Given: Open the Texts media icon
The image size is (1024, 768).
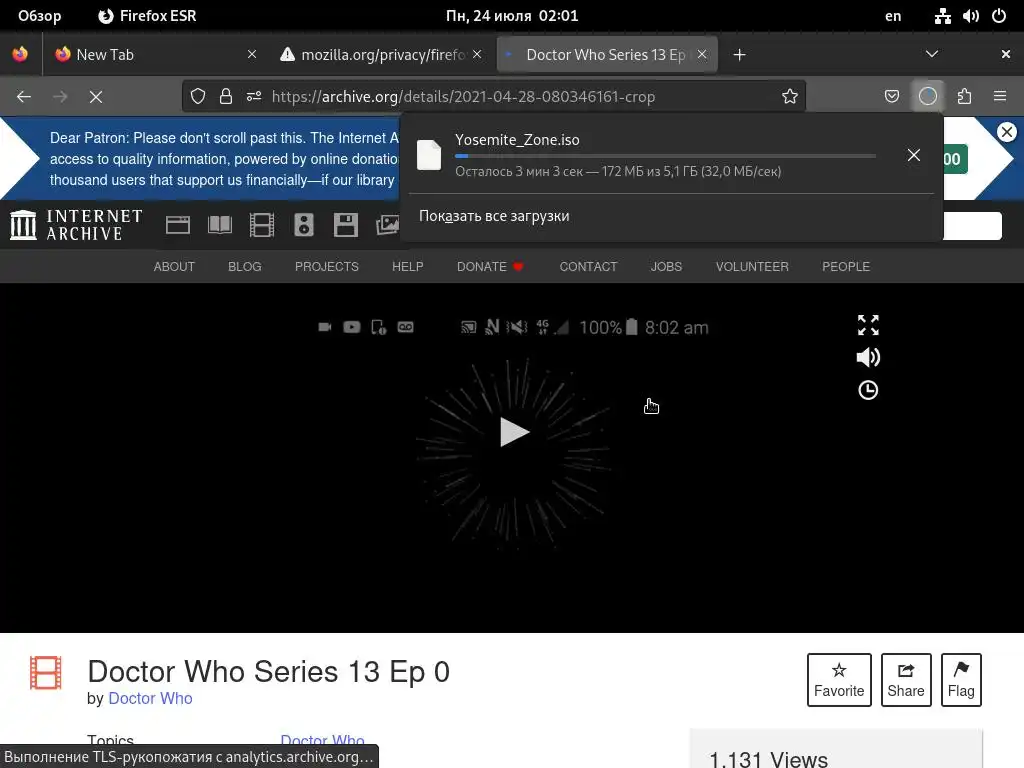Looking at the screenshot, I should 220,225.
